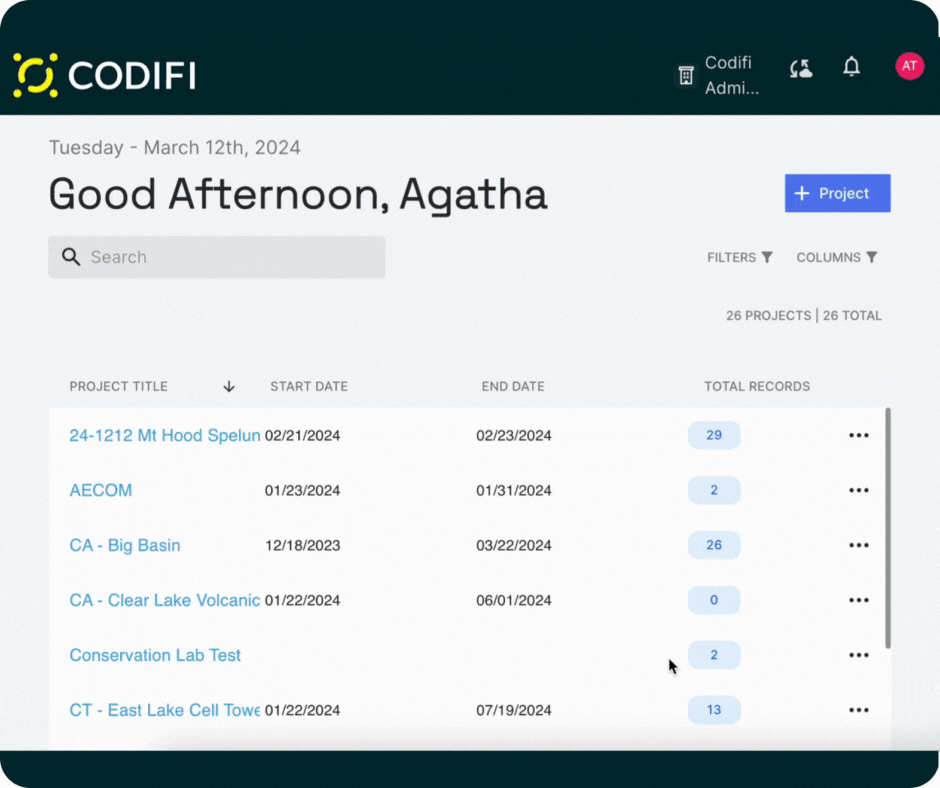Open the Filters menu
Image resolution: width=940 pixels, height=788 pixels.
tap(739, 257)
